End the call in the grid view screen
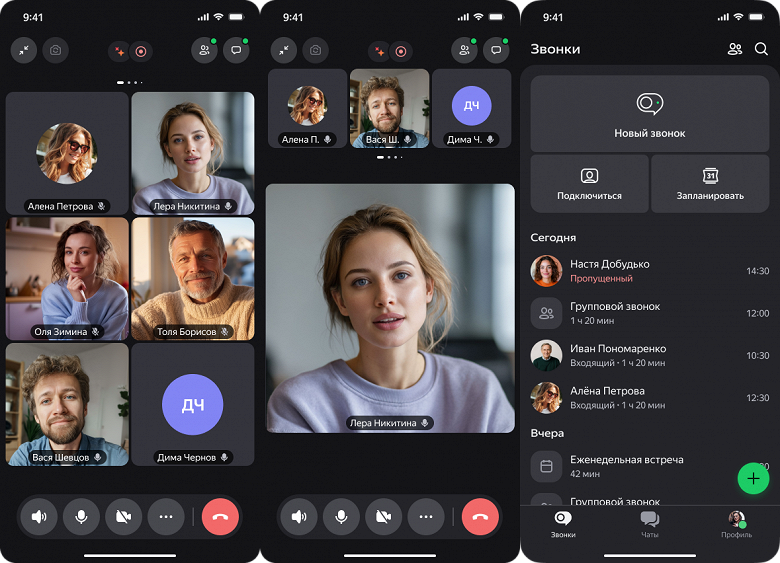780x563 pixels. pyautogui.click(x=220, y=517)
